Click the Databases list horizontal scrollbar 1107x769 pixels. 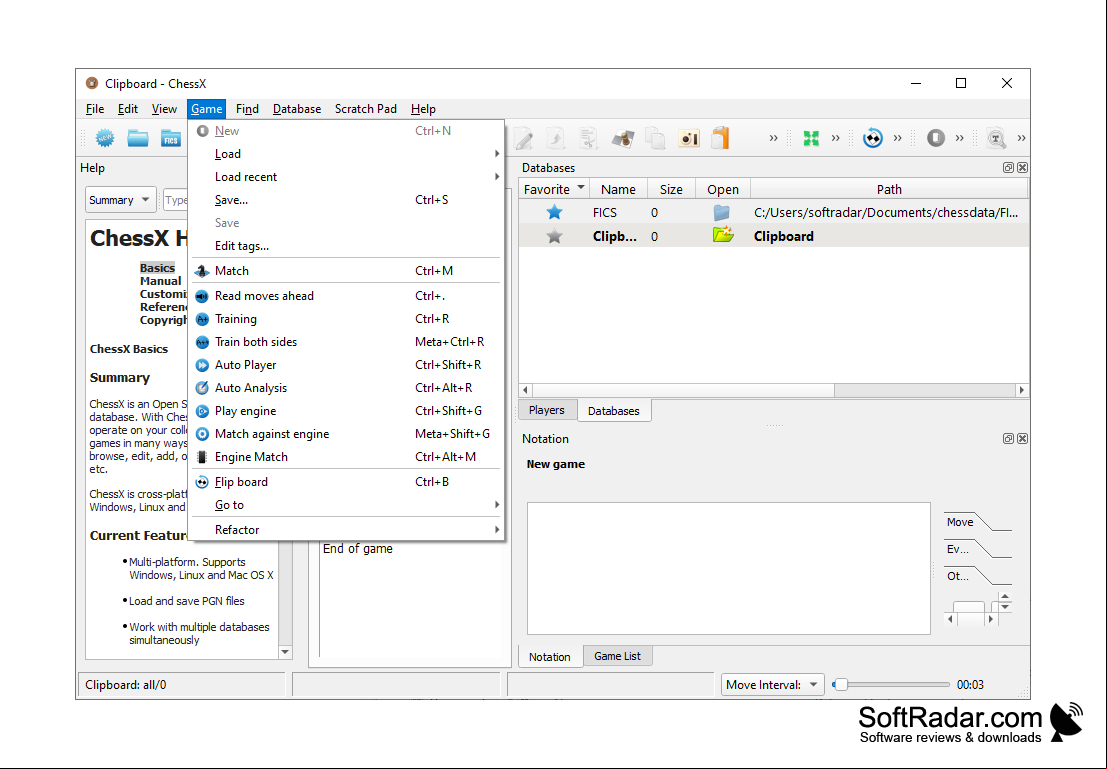pos(683,390)
